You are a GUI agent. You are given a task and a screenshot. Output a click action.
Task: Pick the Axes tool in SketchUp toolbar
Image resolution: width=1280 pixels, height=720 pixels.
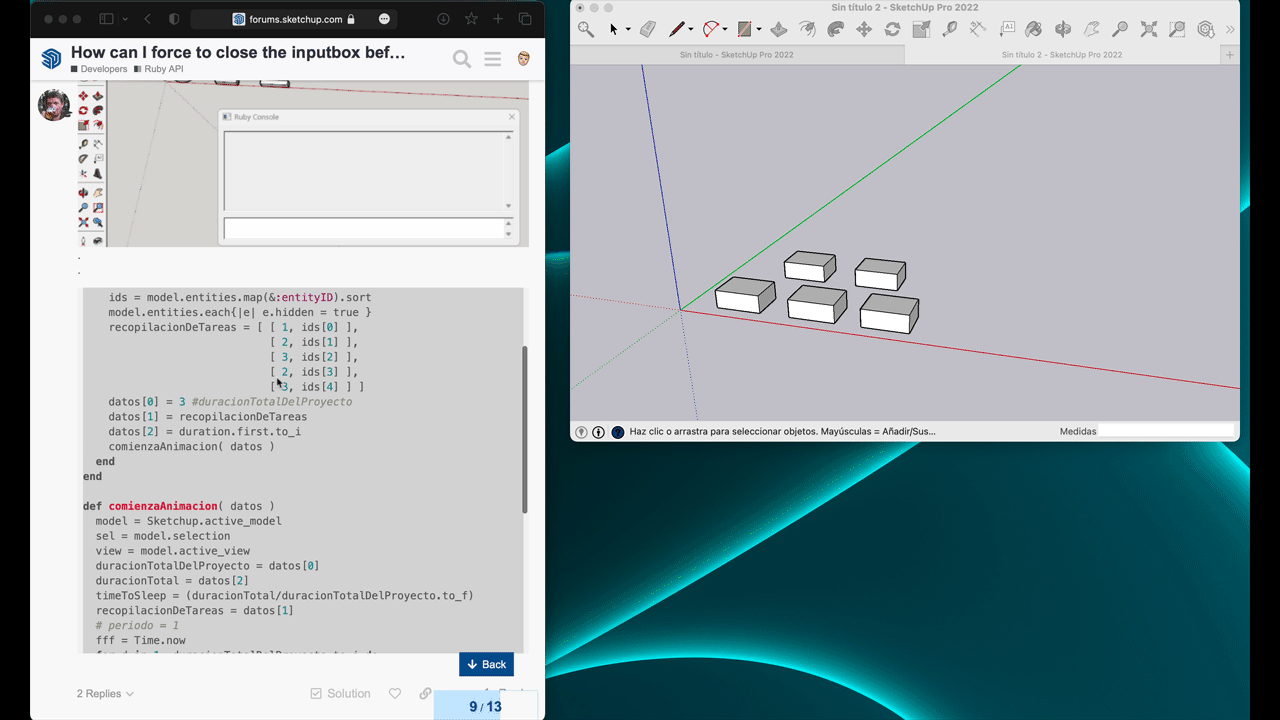click(x=978, y=30)
